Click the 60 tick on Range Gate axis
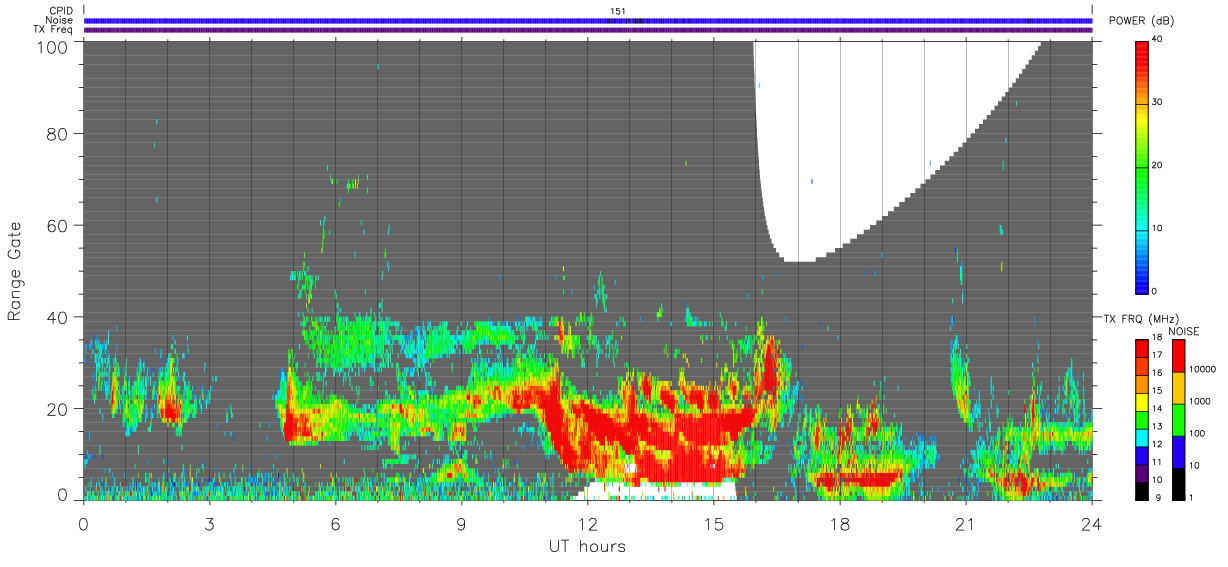The height and width of the screenshot is (567, 1228). (x=56, y=225)
